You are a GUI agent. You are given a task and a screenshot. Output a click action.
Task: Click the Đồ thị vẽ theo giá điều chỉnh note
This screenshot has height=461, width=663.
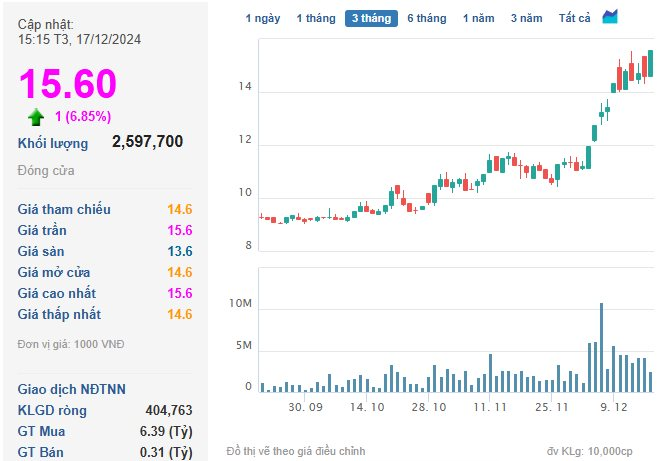click(x=296, y=451)
